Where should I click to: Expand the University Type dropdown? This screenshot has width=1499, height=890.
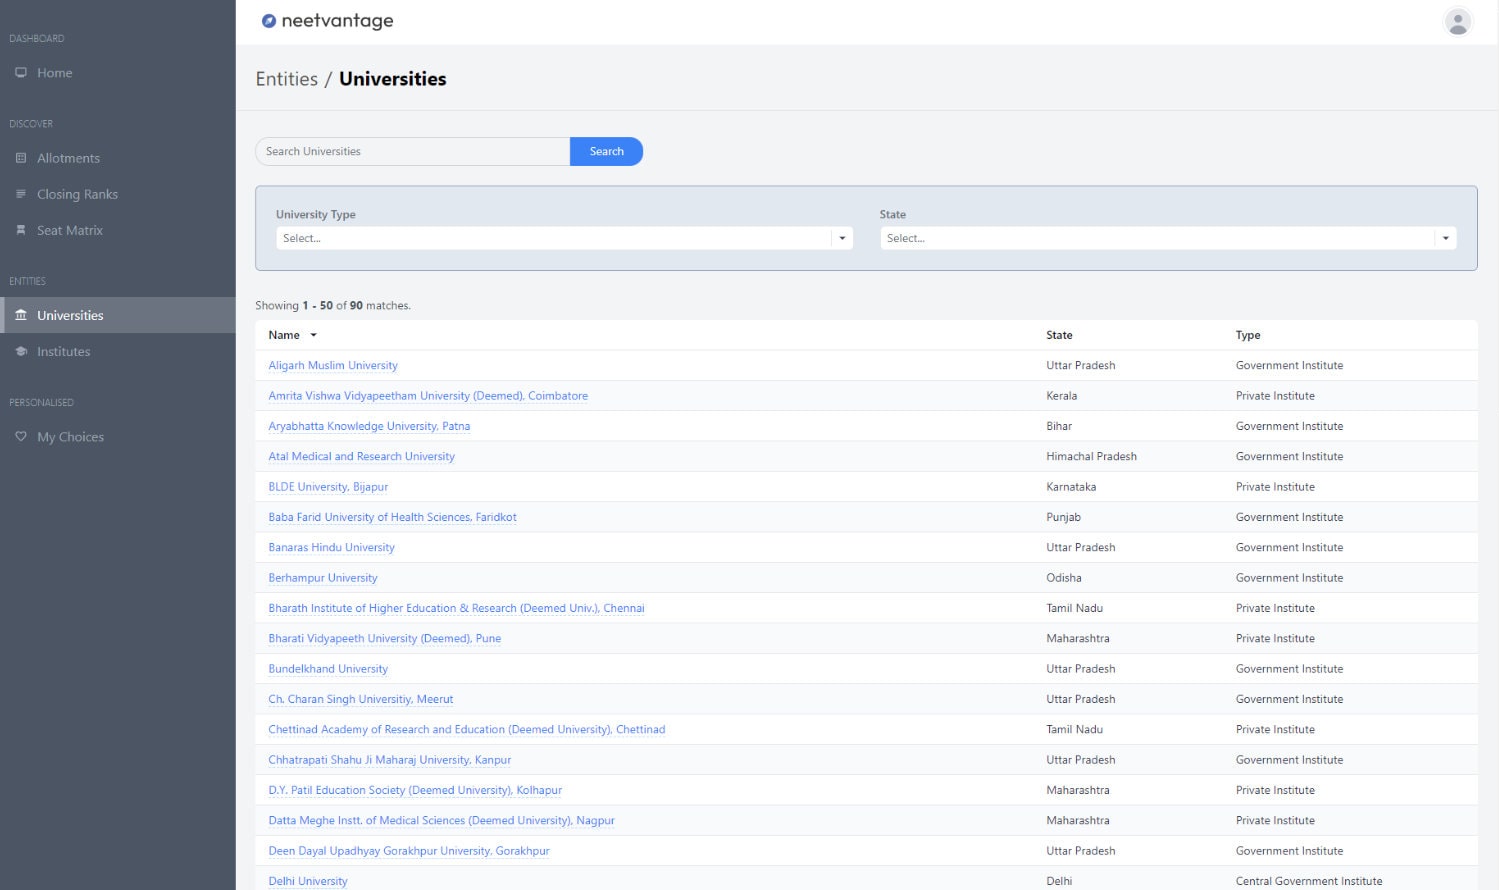coord(842,238)
